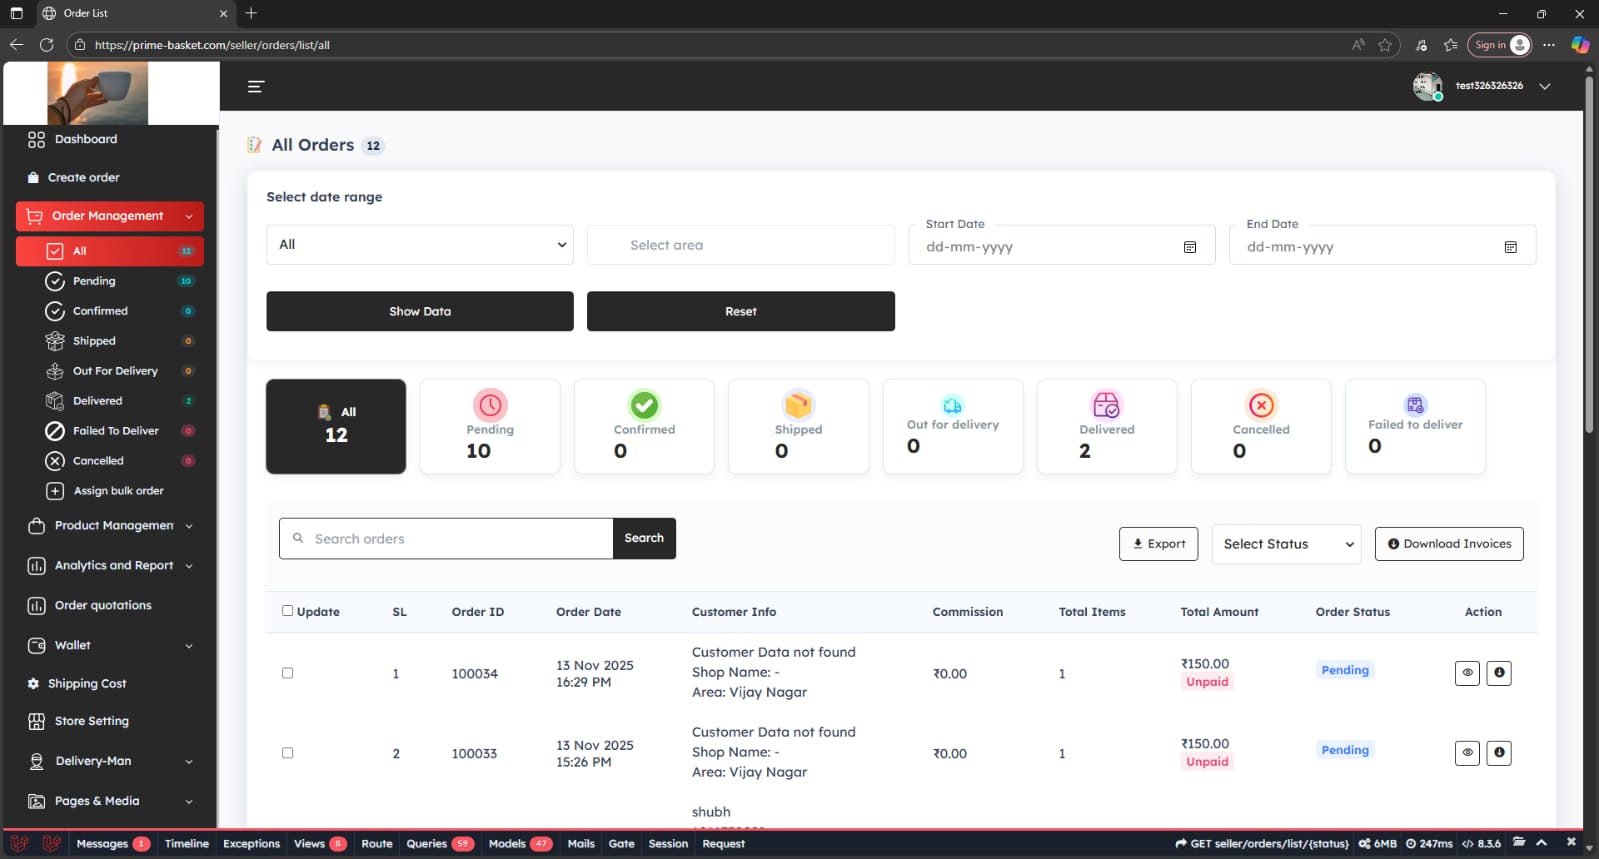The width and height of the screenshot is (1599, 859).
Task: Open Pending orders in the sidebar
Action: (94, 281)
